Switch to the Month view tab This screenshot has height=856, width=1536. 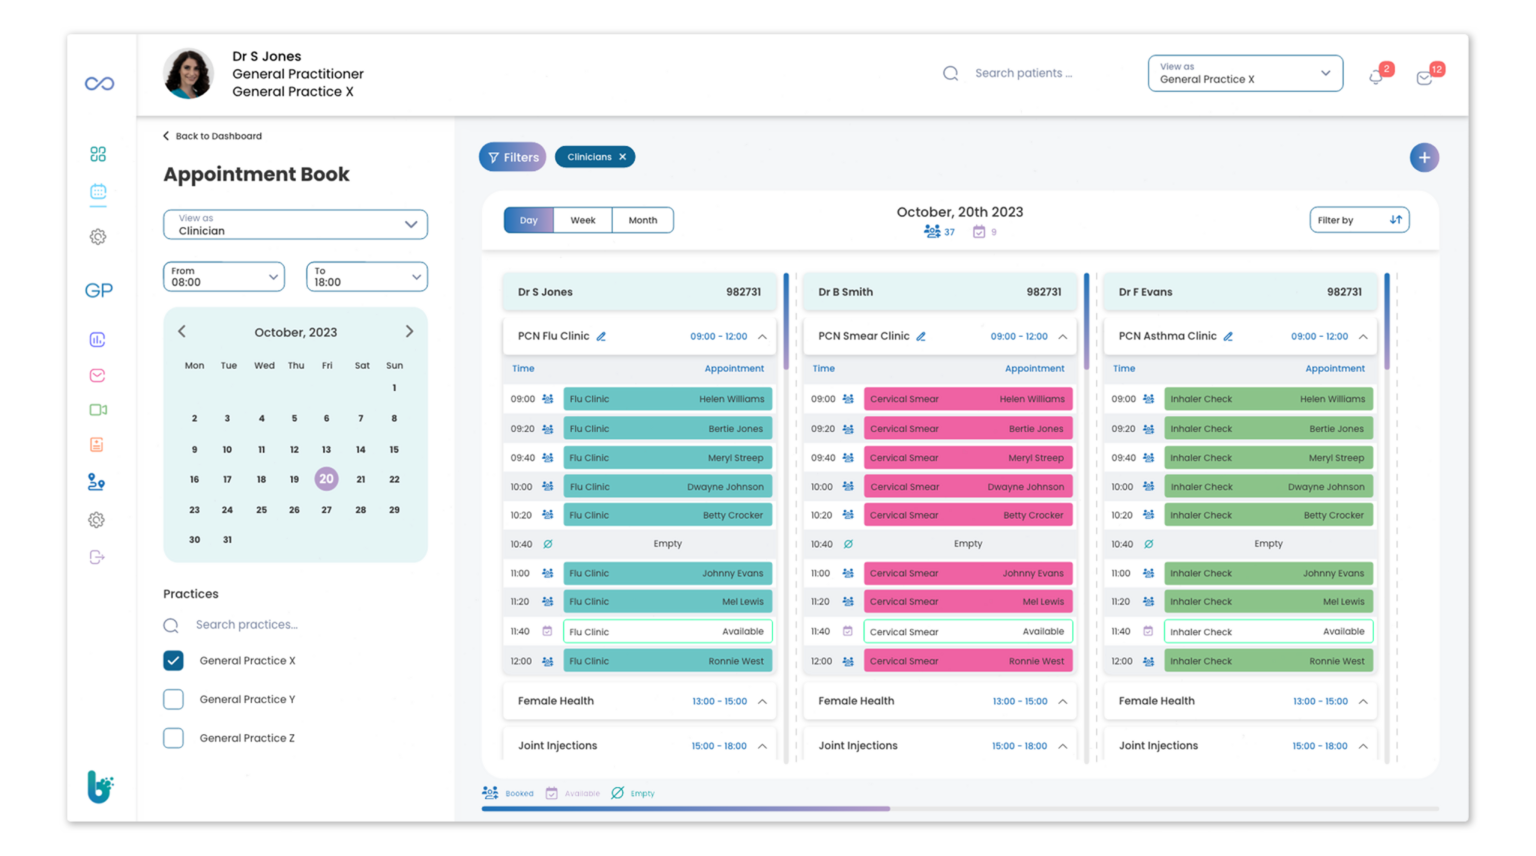643,220
